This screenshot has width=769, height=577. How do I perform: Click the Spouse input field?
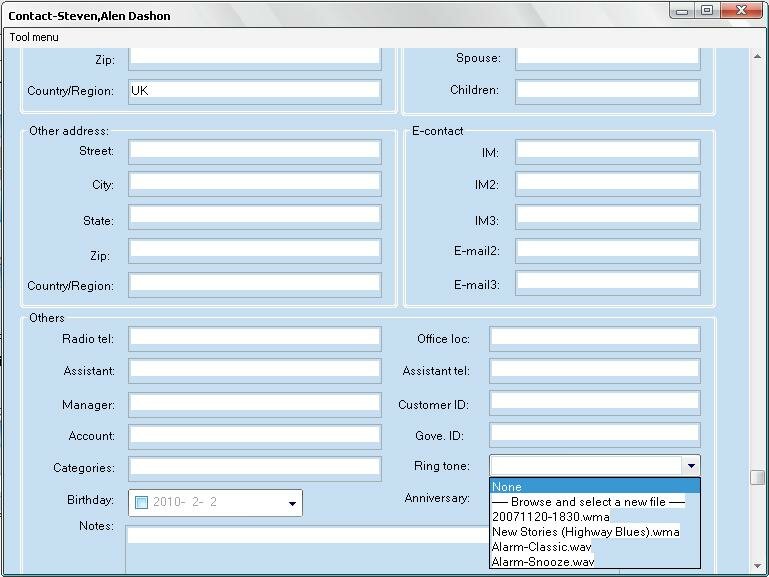pos(608,58)
